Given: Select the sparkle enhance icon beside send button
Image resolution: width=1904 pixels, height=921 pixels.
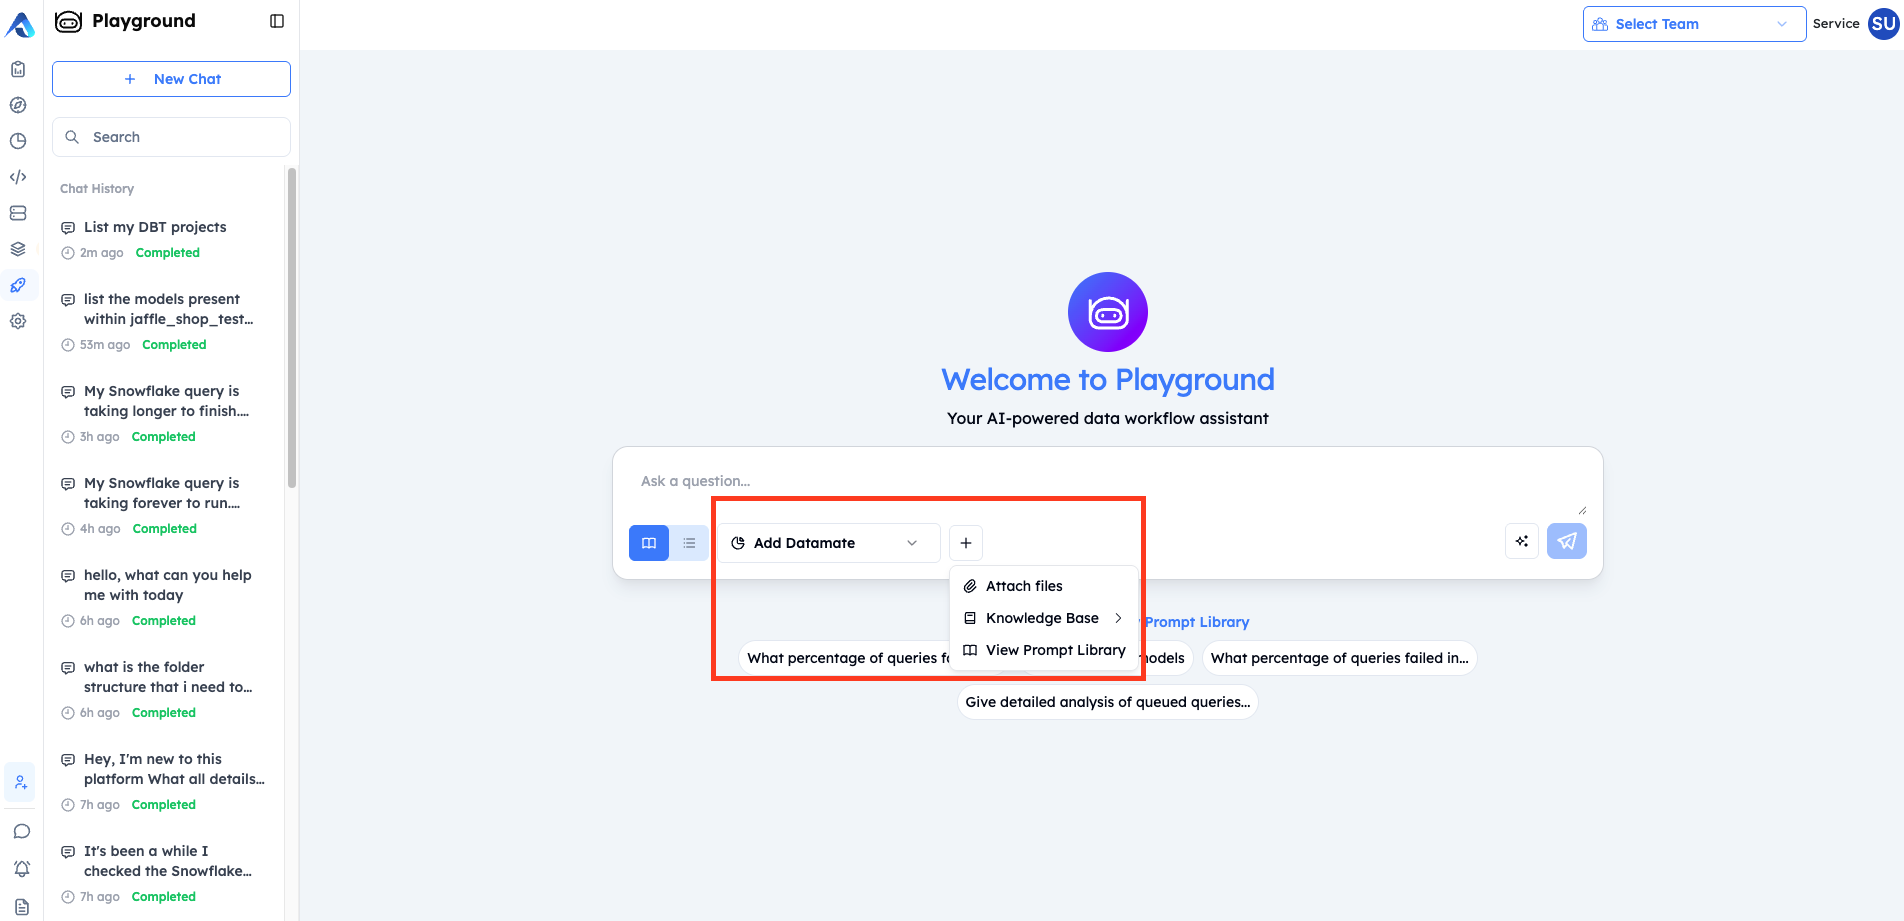Looking at the screenshot, I should click(x=1521, y=541).
